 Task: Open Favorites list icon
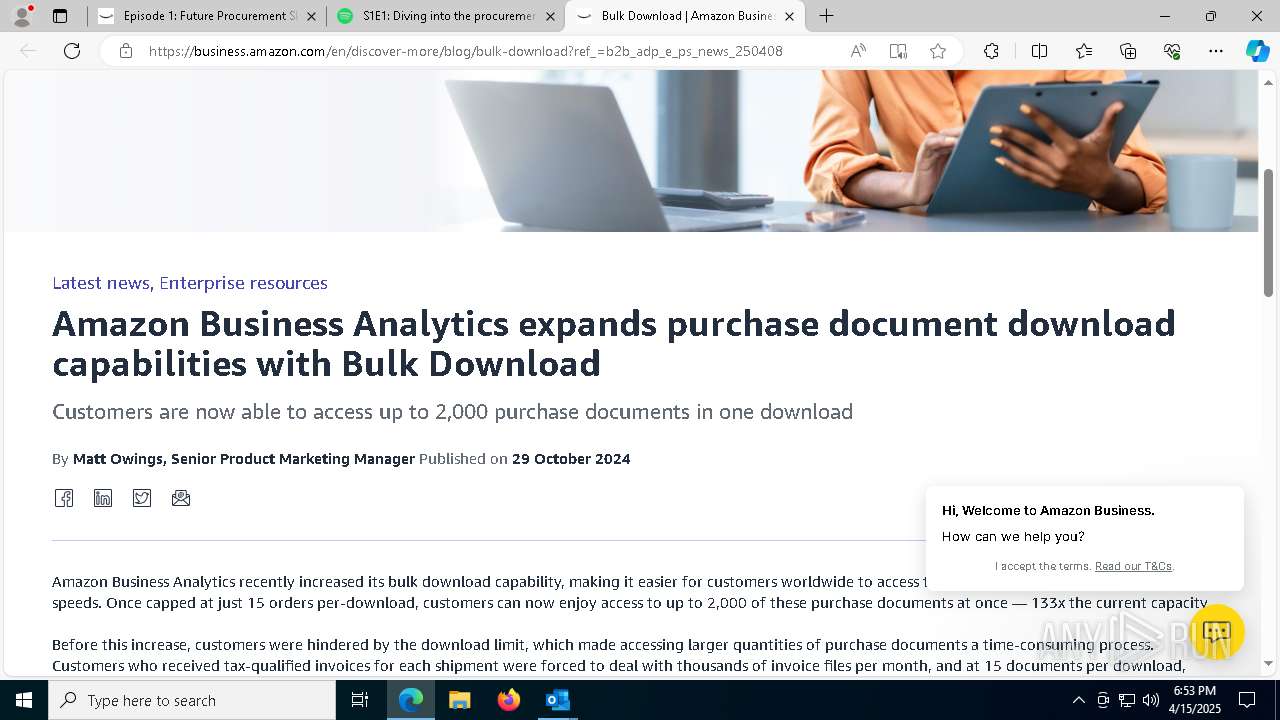click(1084, 51)
